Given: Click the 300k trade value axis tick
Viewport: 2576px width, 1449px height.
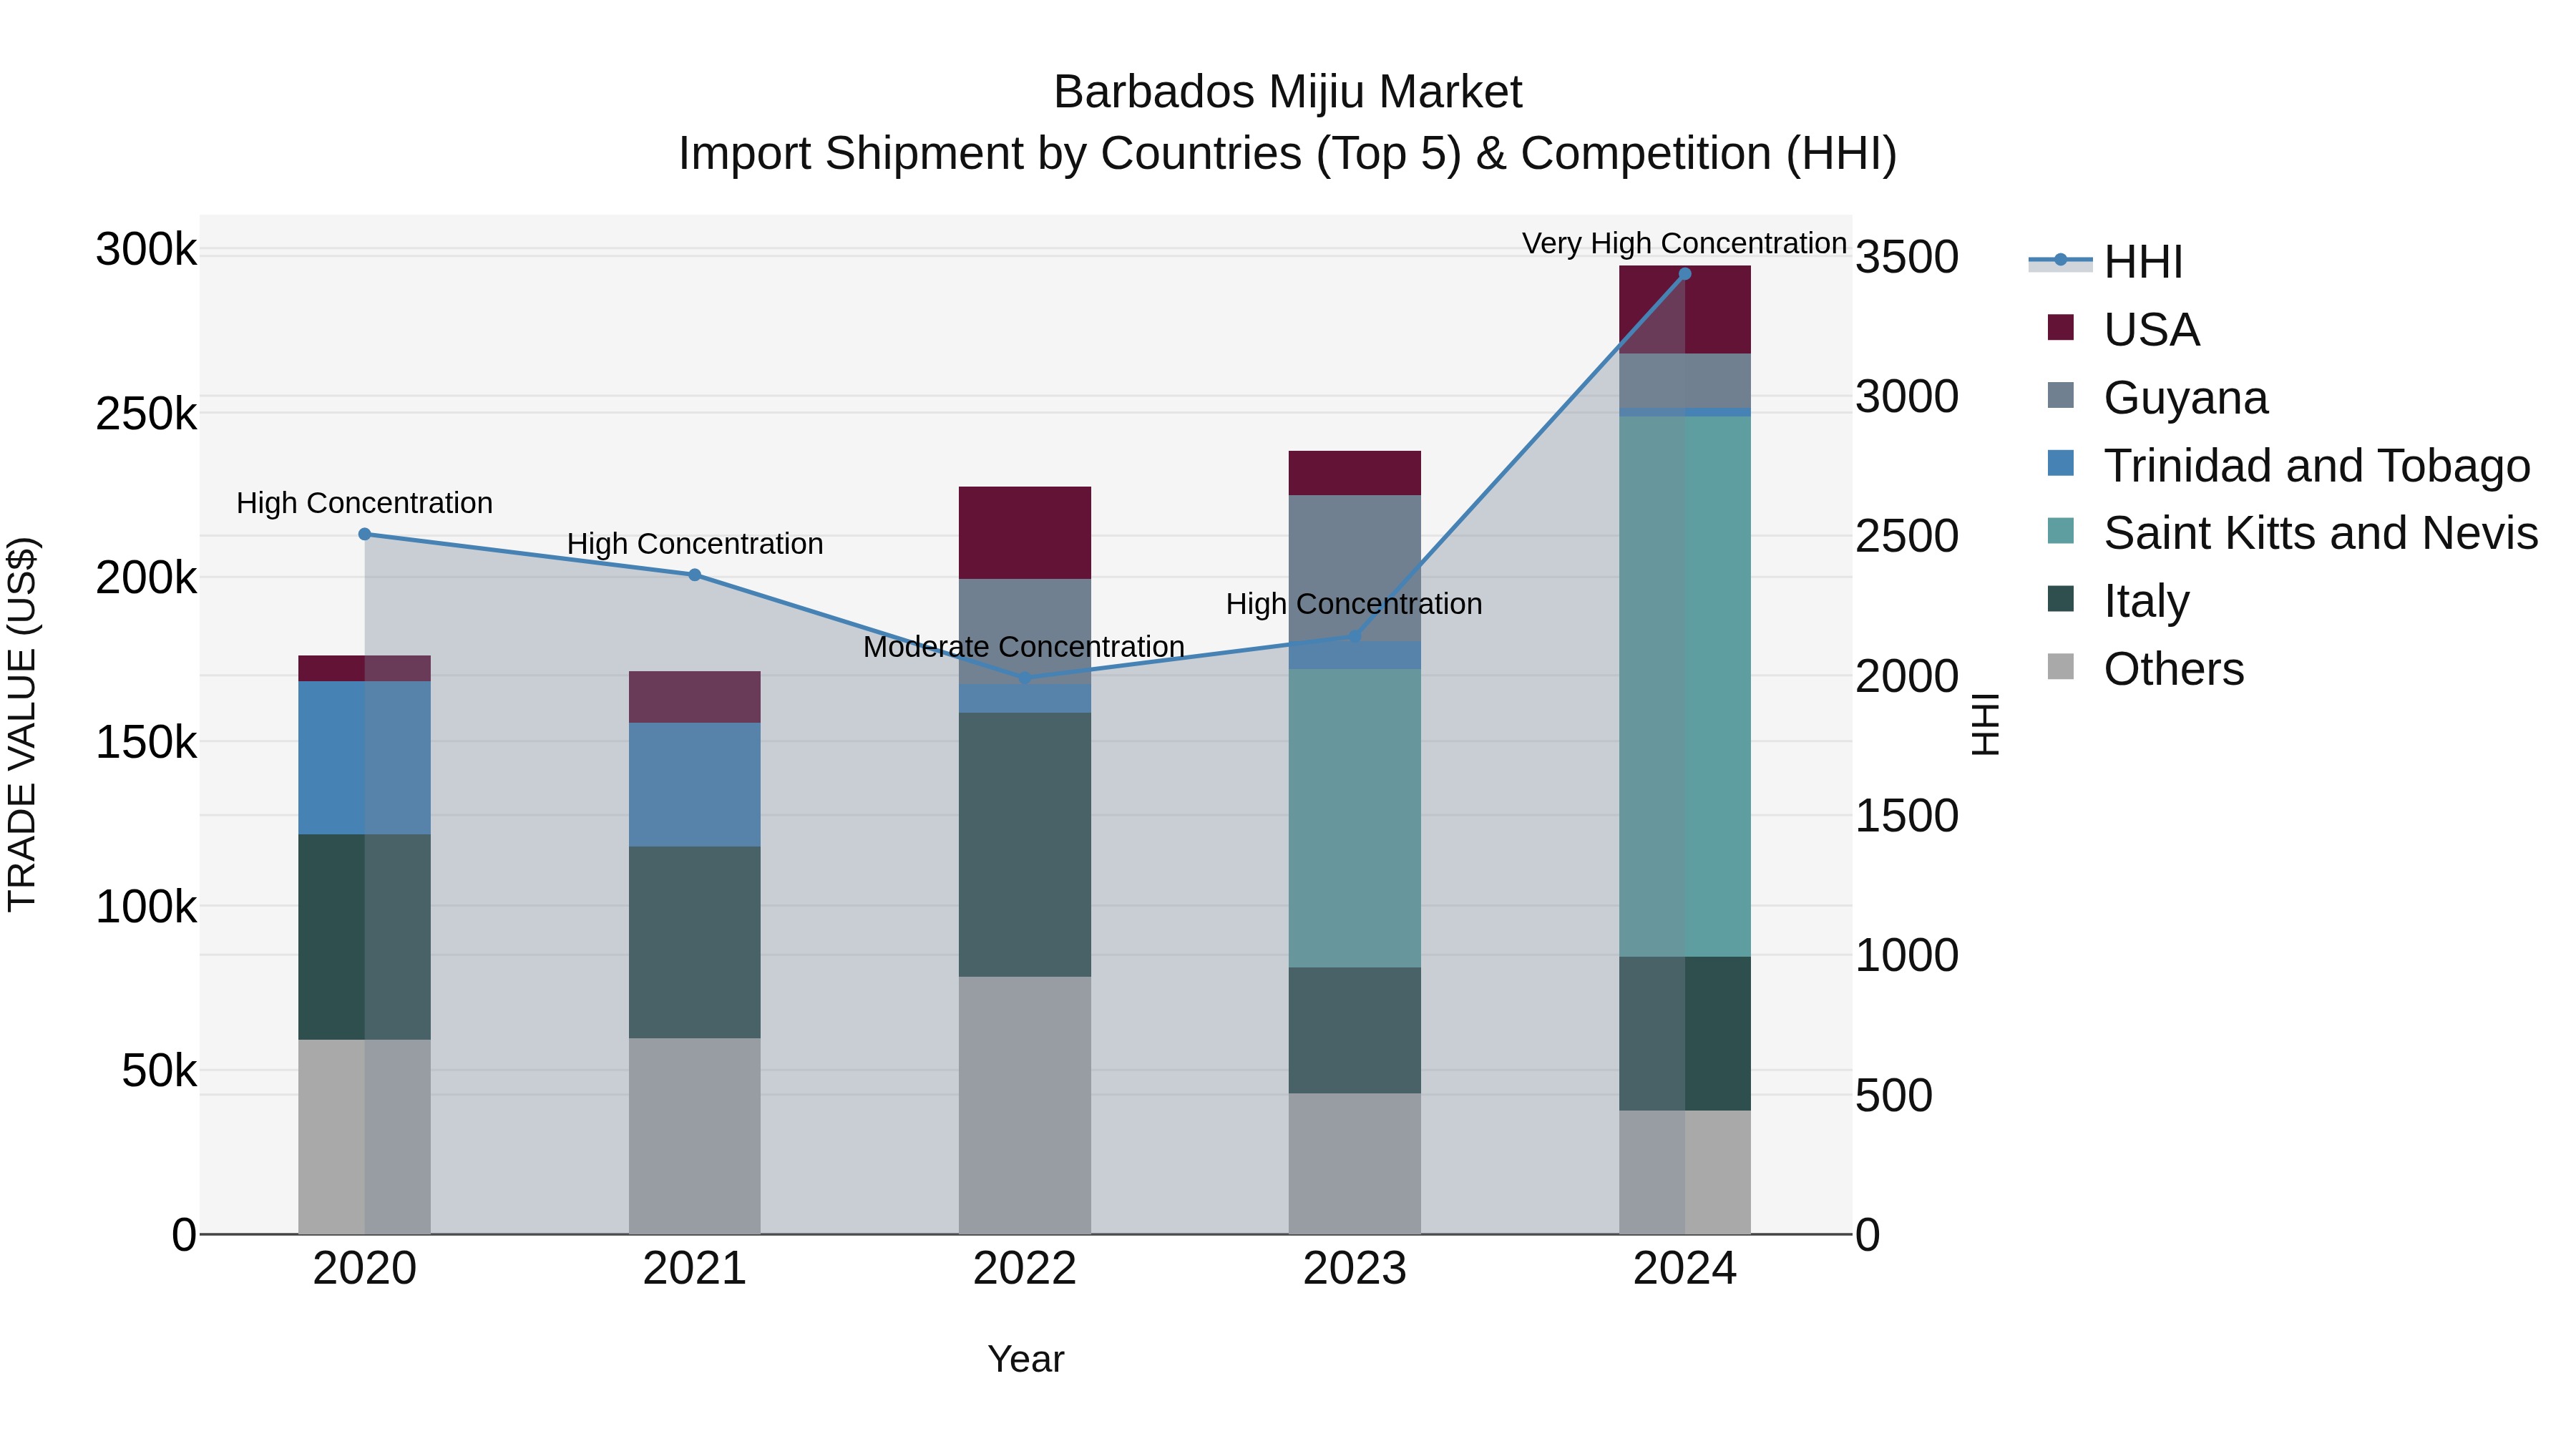Looking at the screenshot, I should click(146, 249).
